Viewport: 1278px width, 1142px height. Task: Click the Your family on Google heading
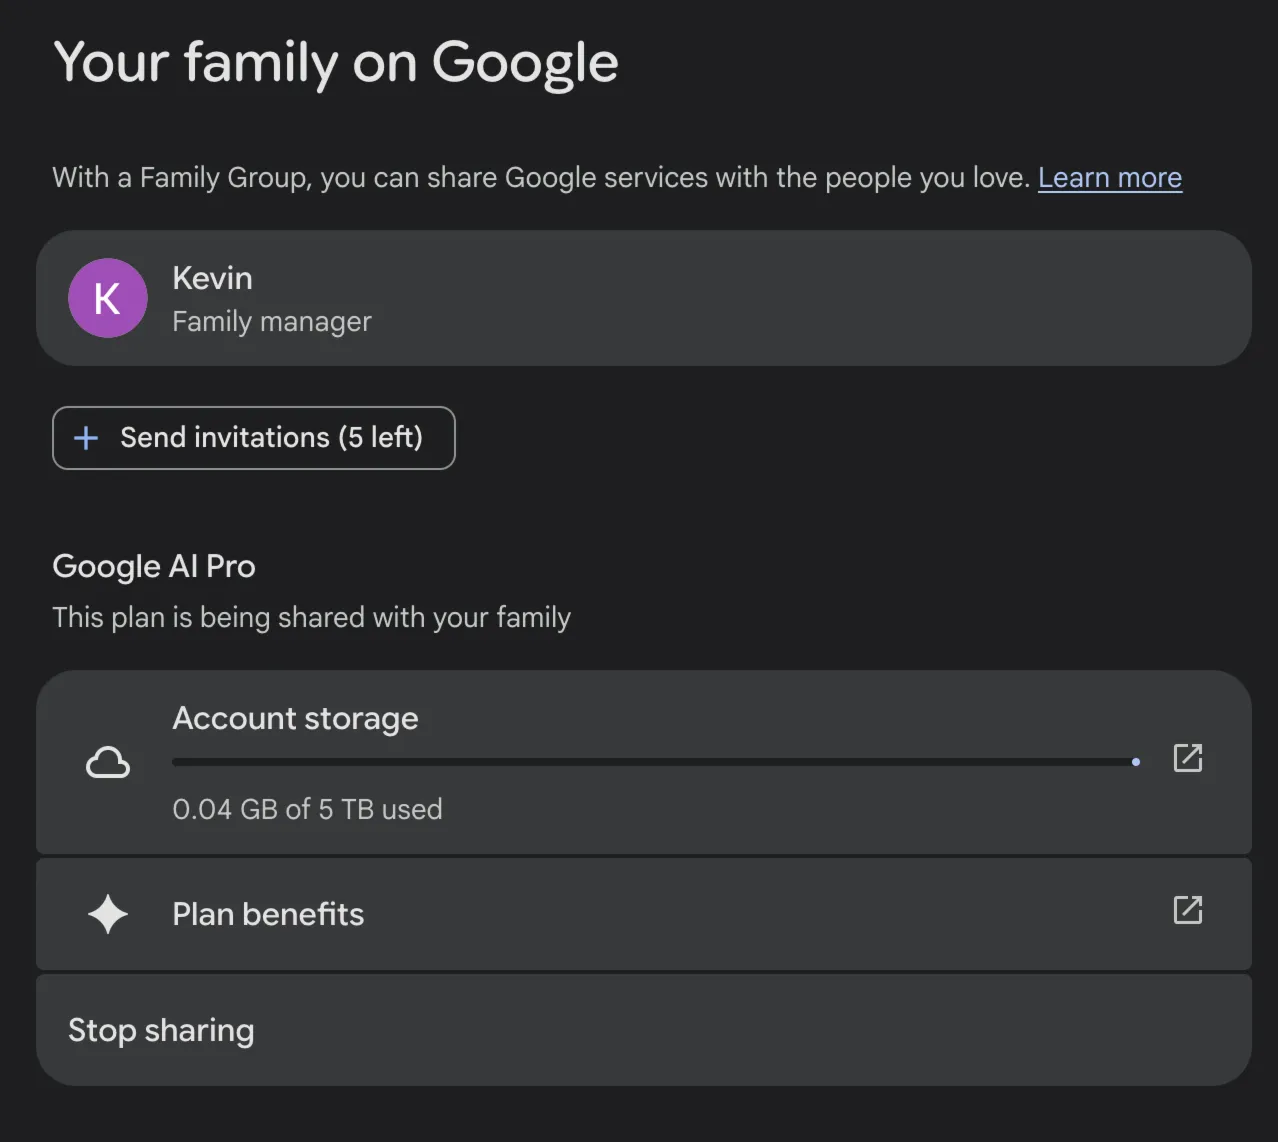tap(336, 62)
